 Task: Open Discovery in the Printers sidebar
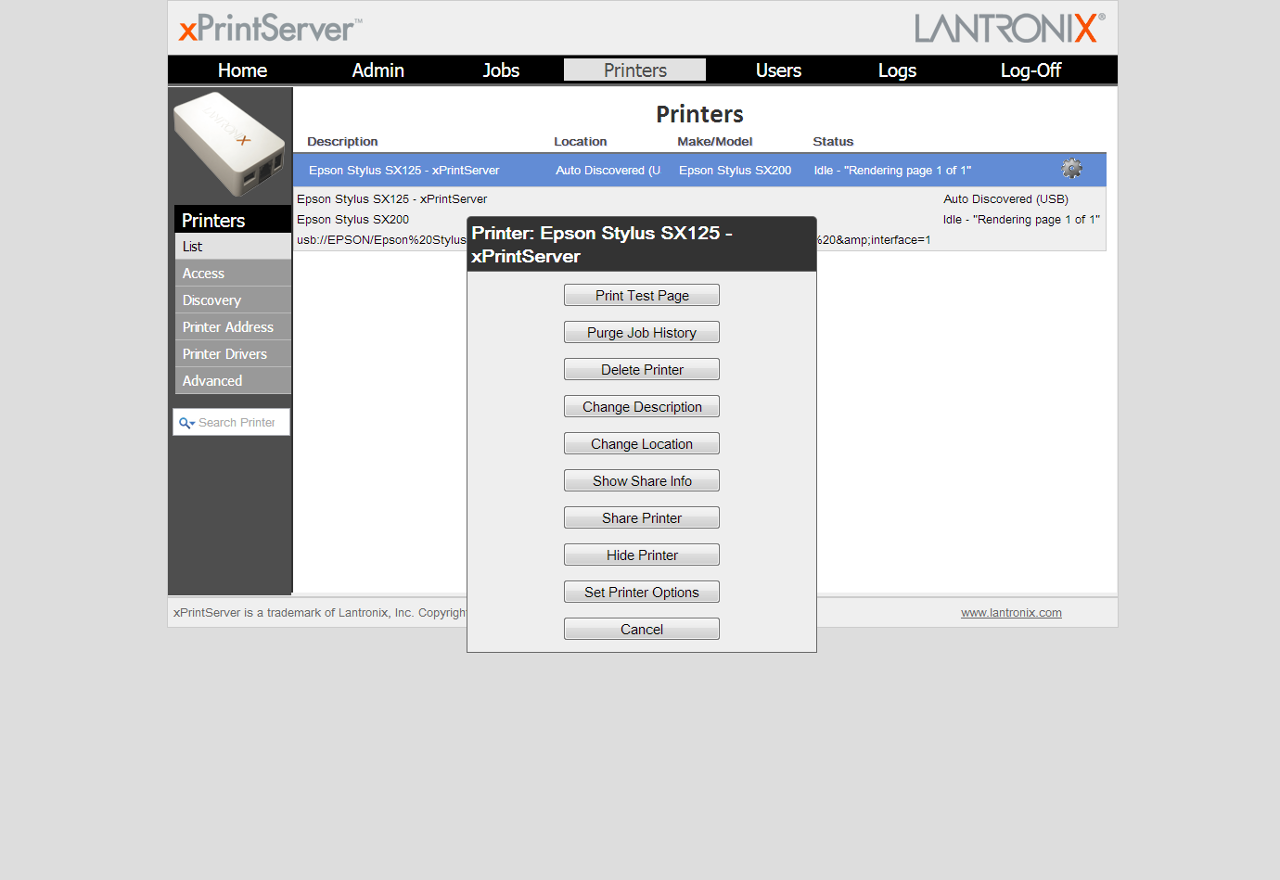(x=233, y=300)
